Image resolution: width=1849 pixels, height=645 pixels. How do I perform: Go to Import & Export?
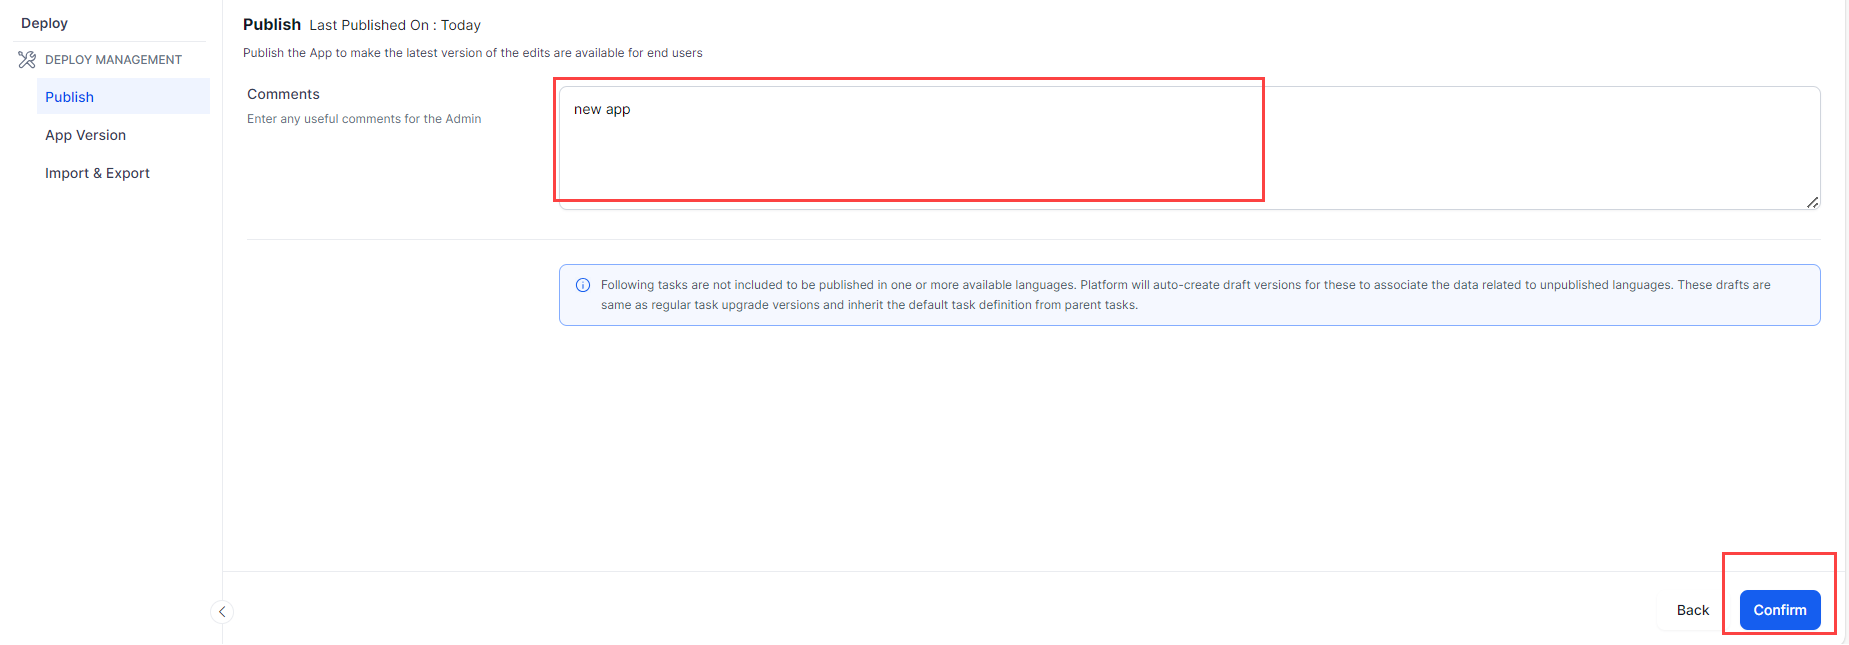point(97,173)
